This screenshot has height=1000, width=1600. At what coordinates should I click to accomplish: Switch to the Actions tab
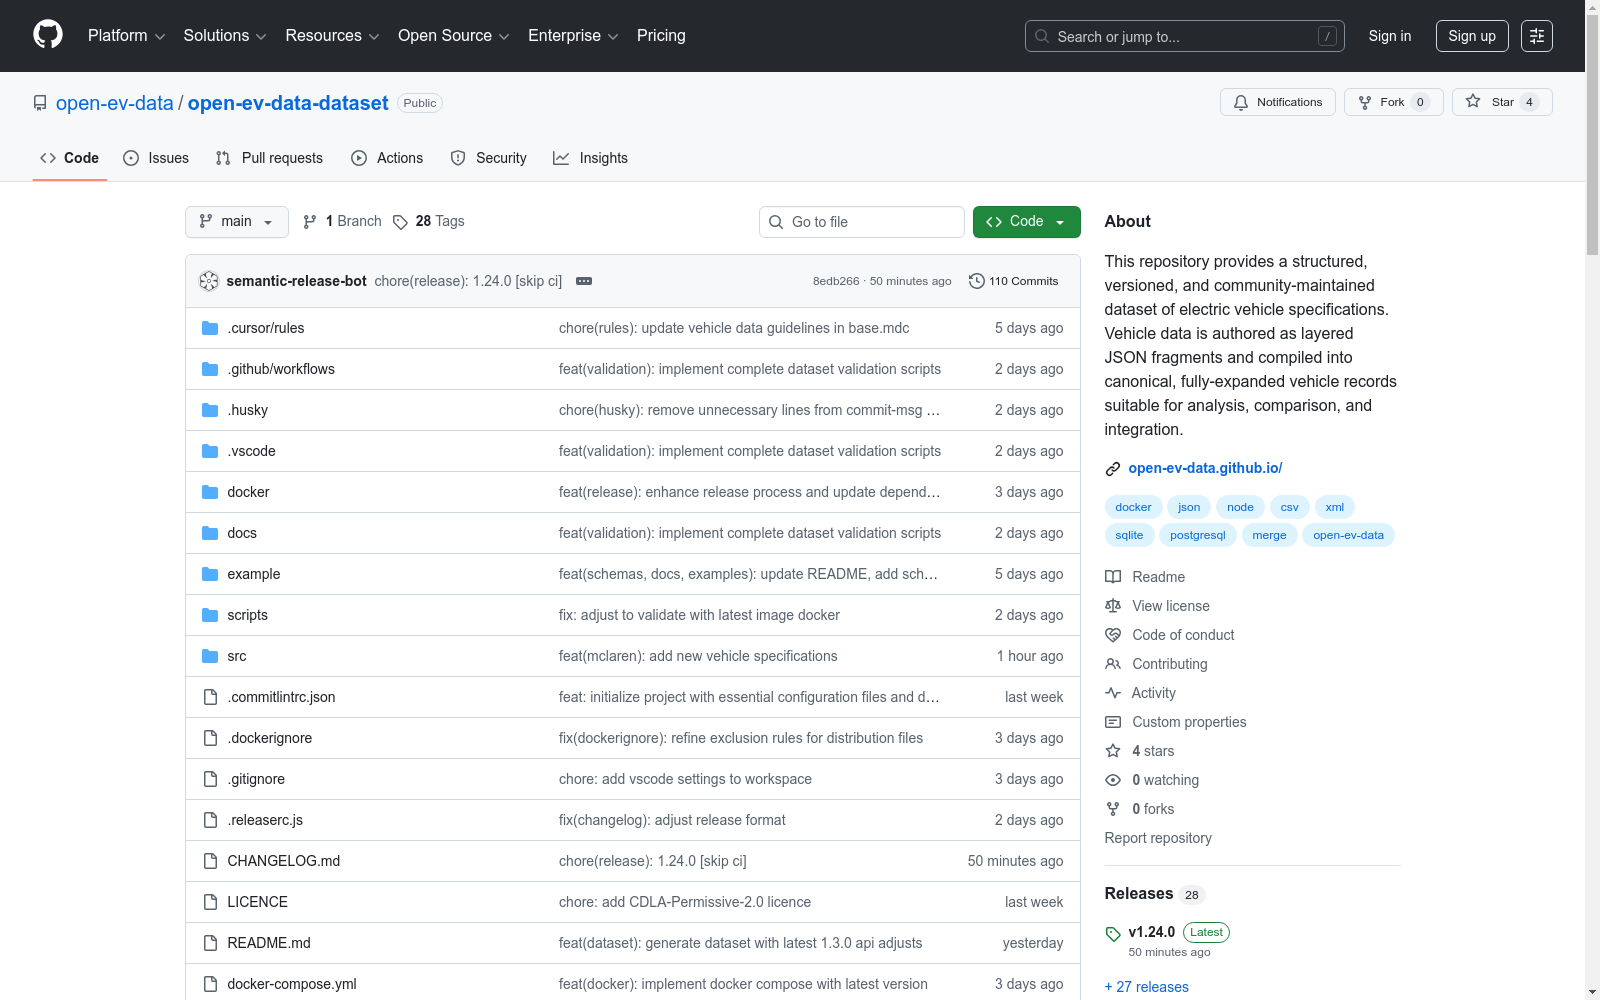click(387, 158)
